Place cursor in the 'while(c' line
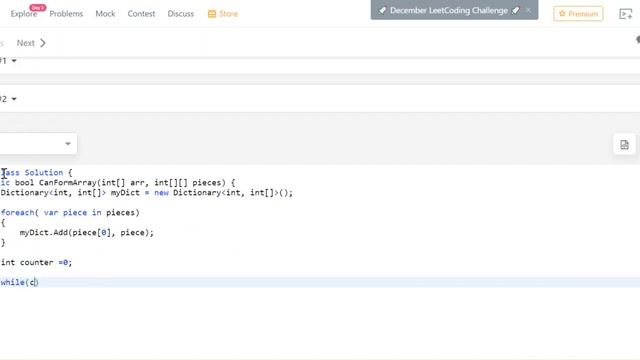The width and height of the screenshot is (640, 360). pyautogui.click(x=19, y=282)
